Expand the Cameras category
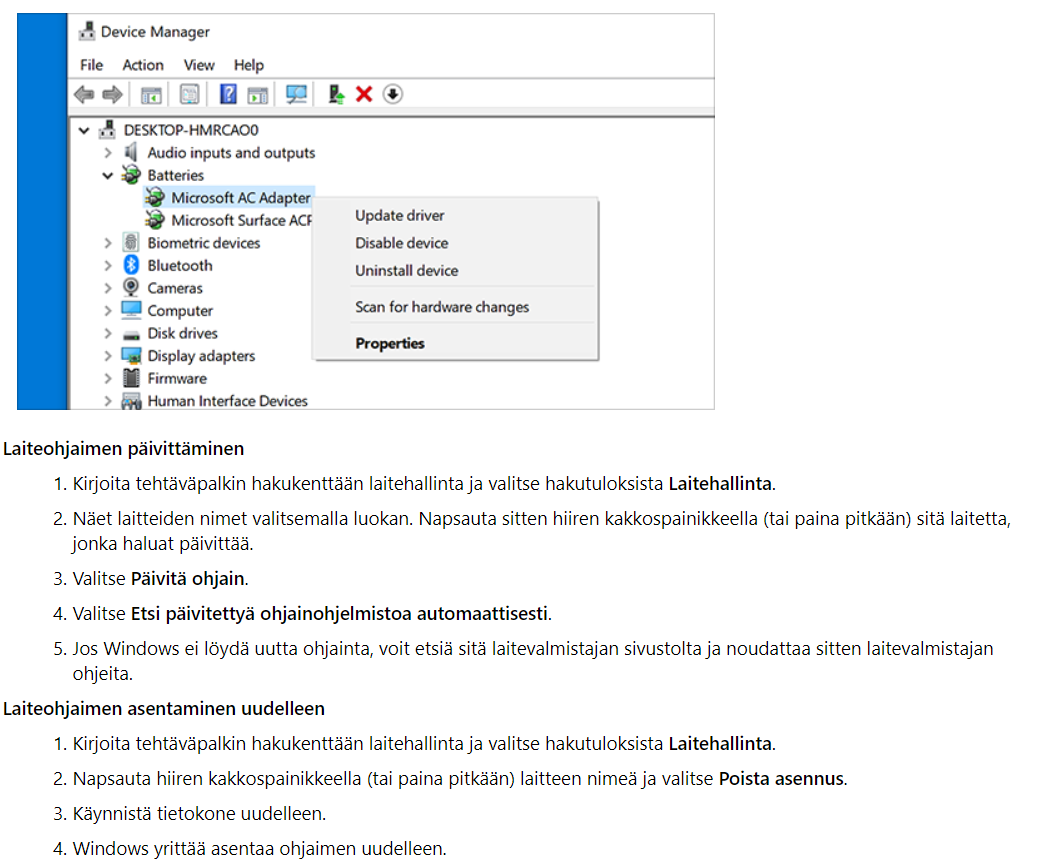Viewport: 1044px width, 868px height. 108,288
